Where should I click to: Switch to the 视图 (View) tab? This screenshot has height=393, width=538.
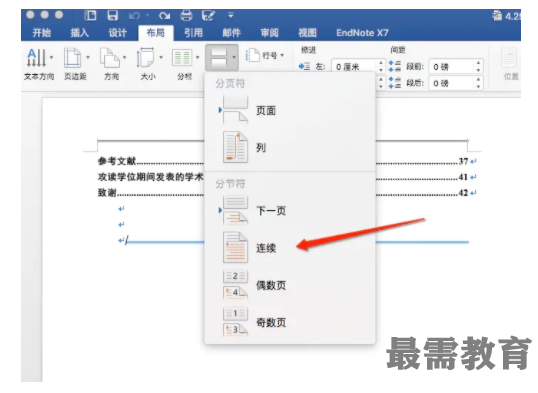pyautogui.click(x=307, y=33)
